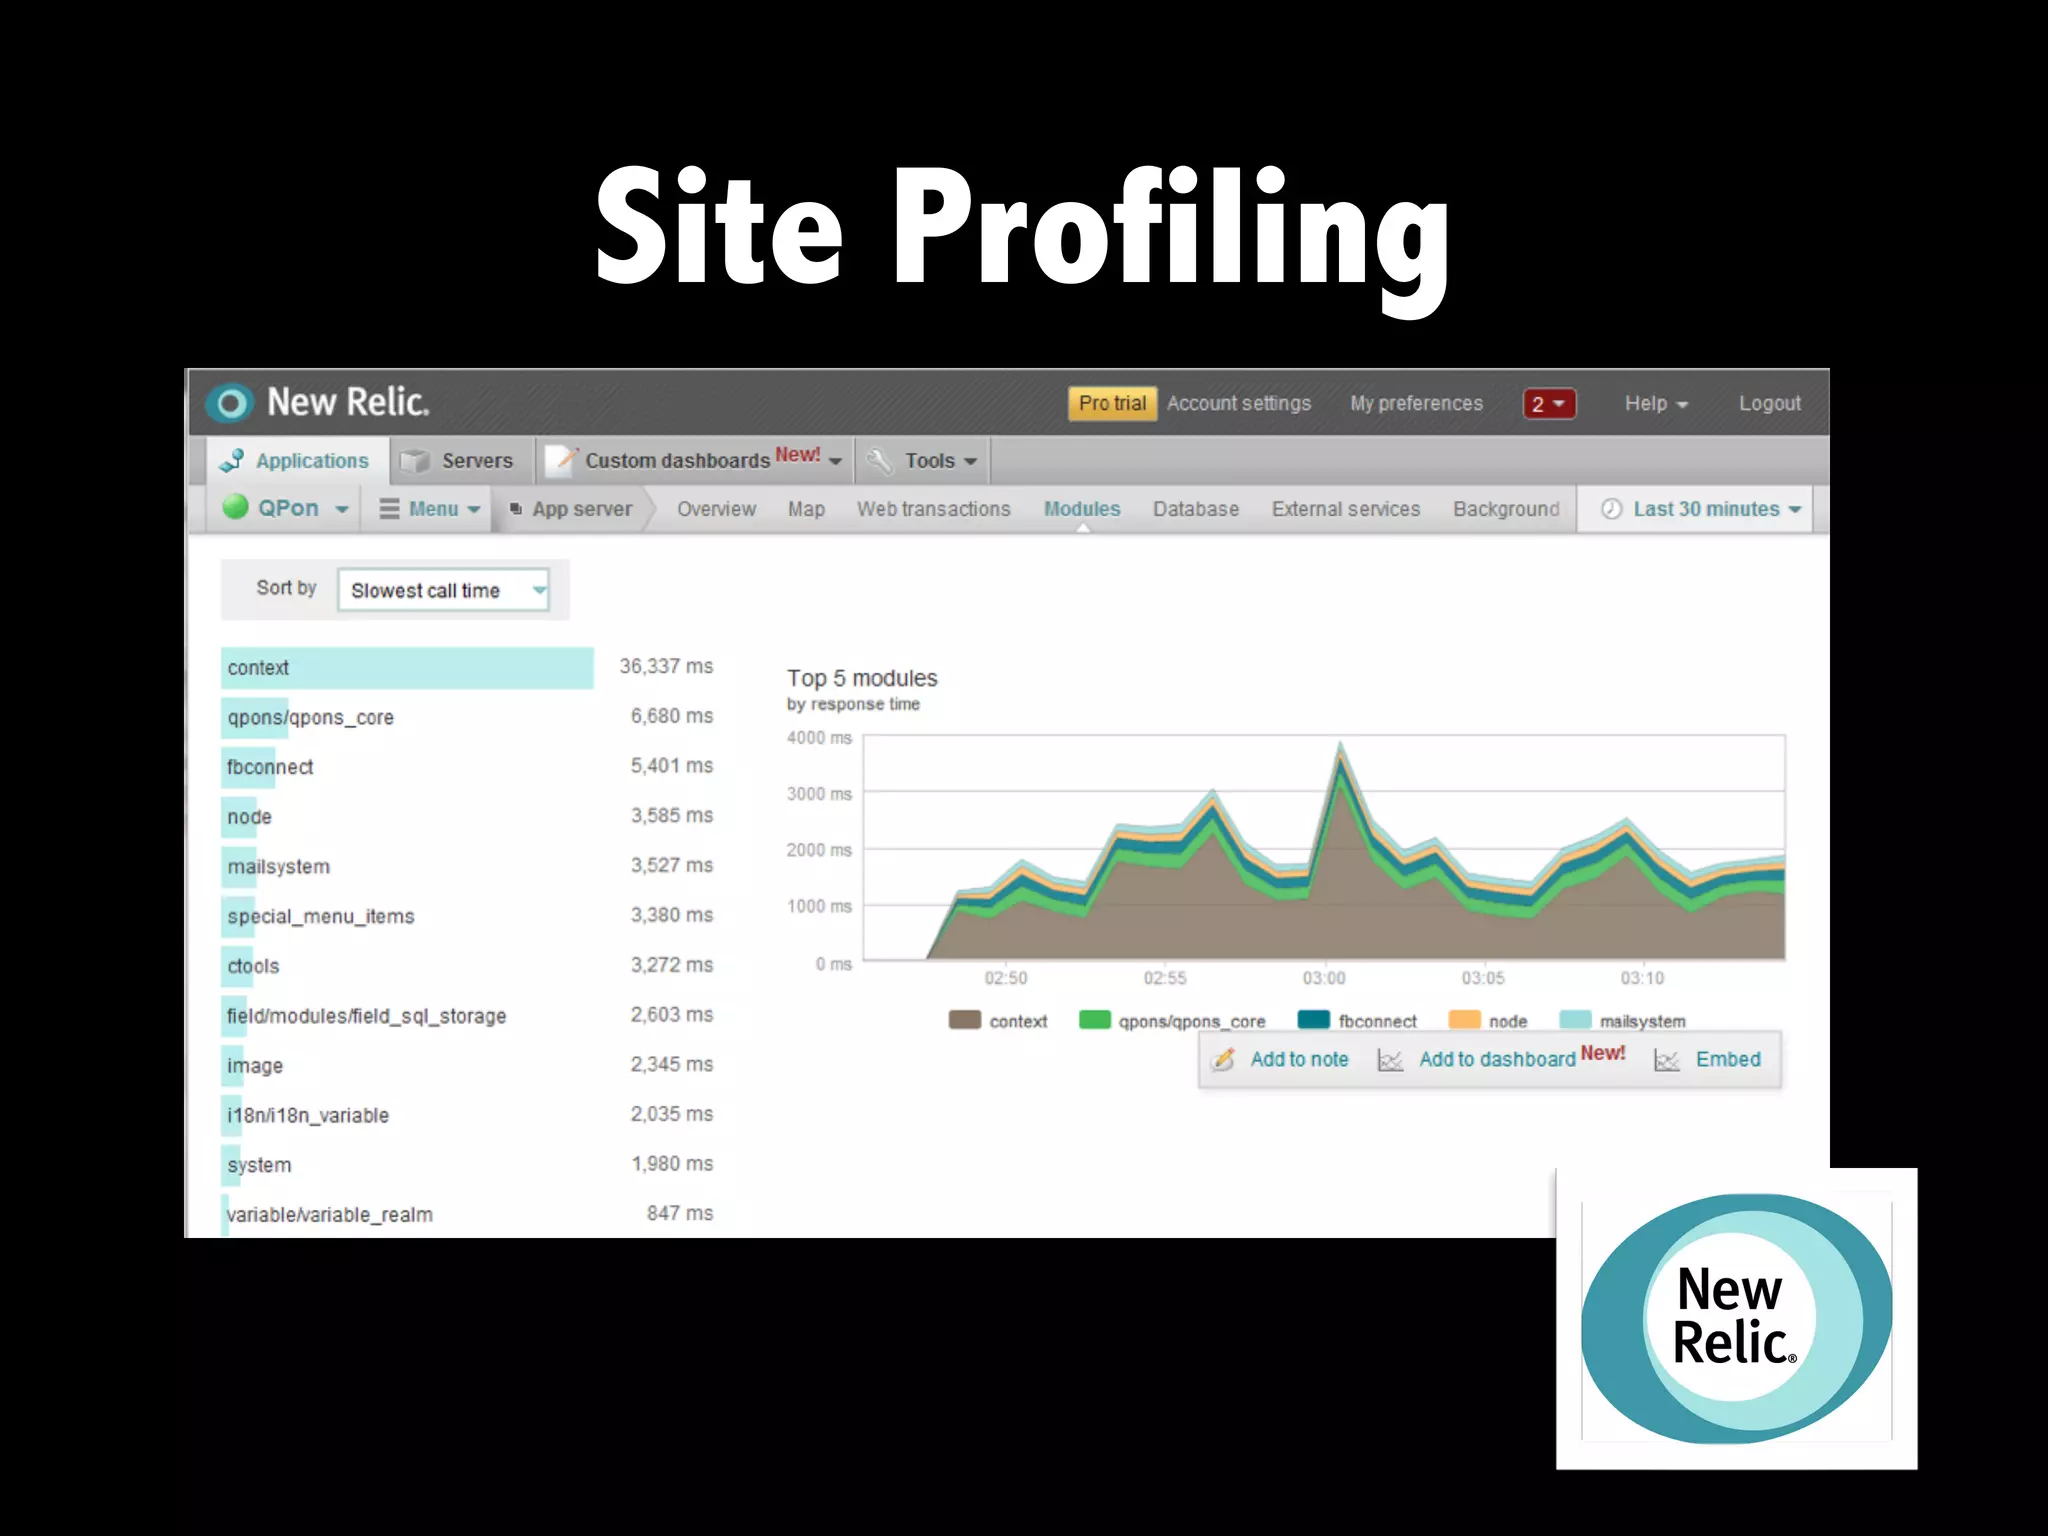Expand the Custom dashboards dropdown arrow

(x=836, y=461)
